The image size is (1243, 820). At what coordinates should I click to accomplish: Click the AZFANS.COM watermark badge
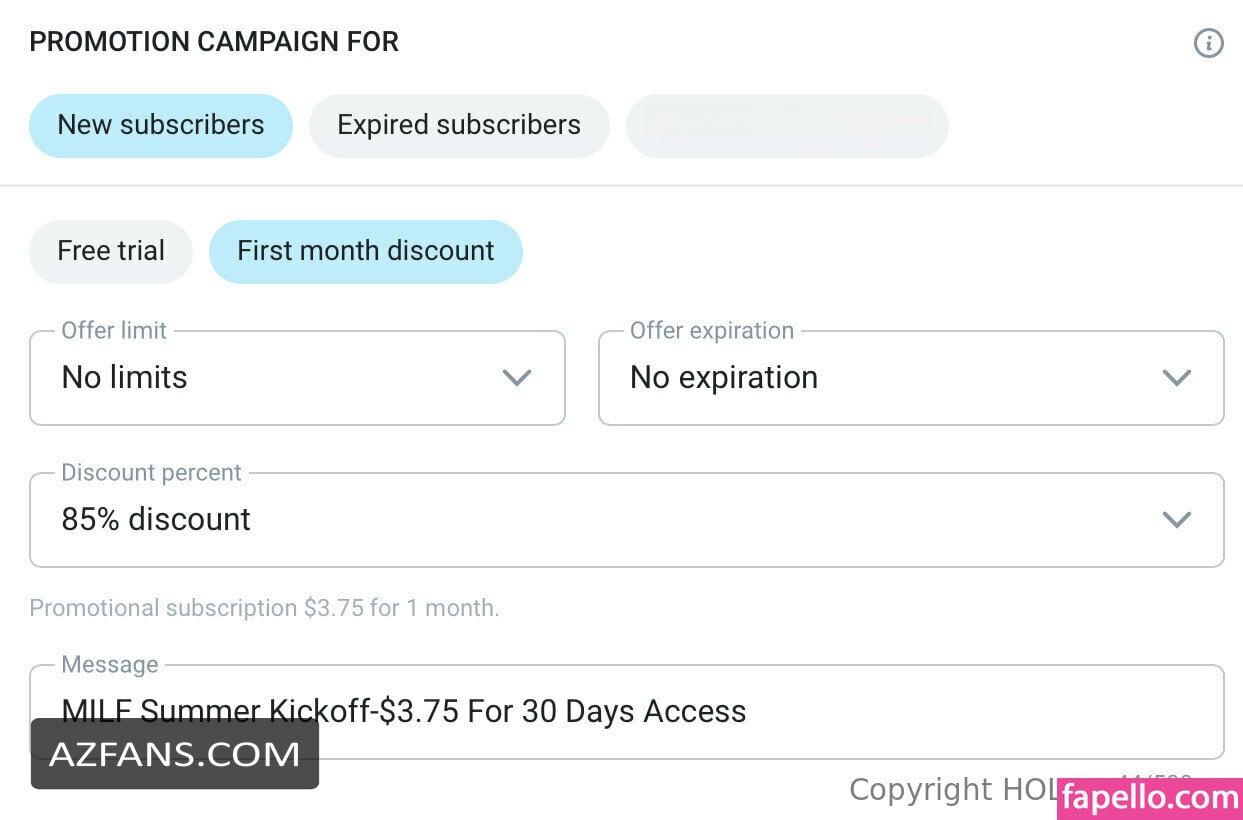coord(175,754)
